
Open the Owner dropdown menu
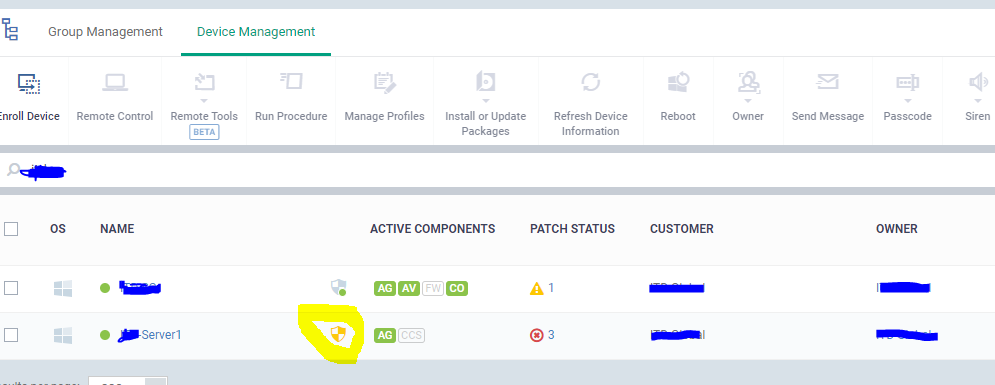pos(748,101)
